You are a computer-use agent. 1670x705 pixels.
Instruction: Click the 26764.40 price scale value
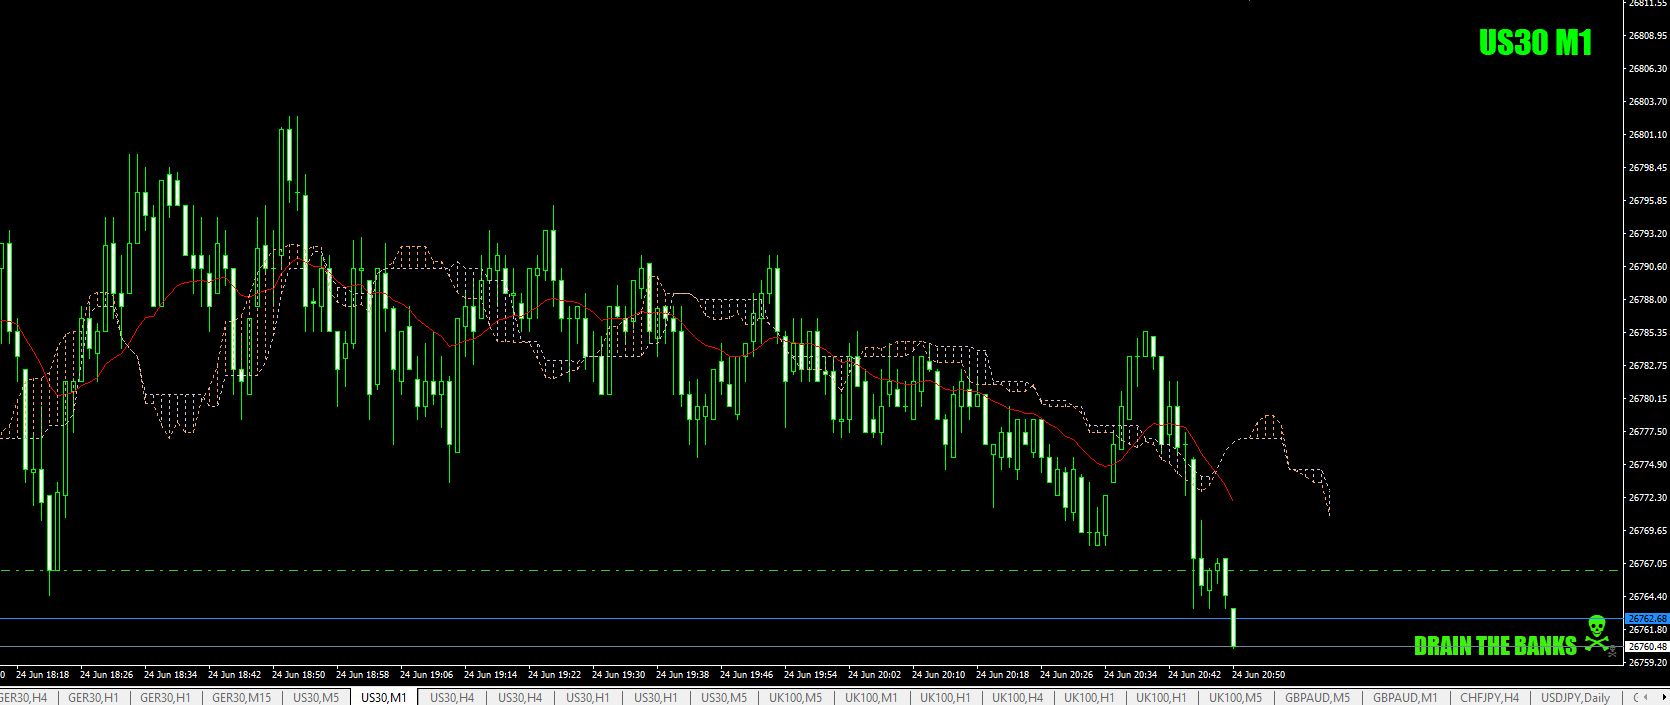point(1647,596)
